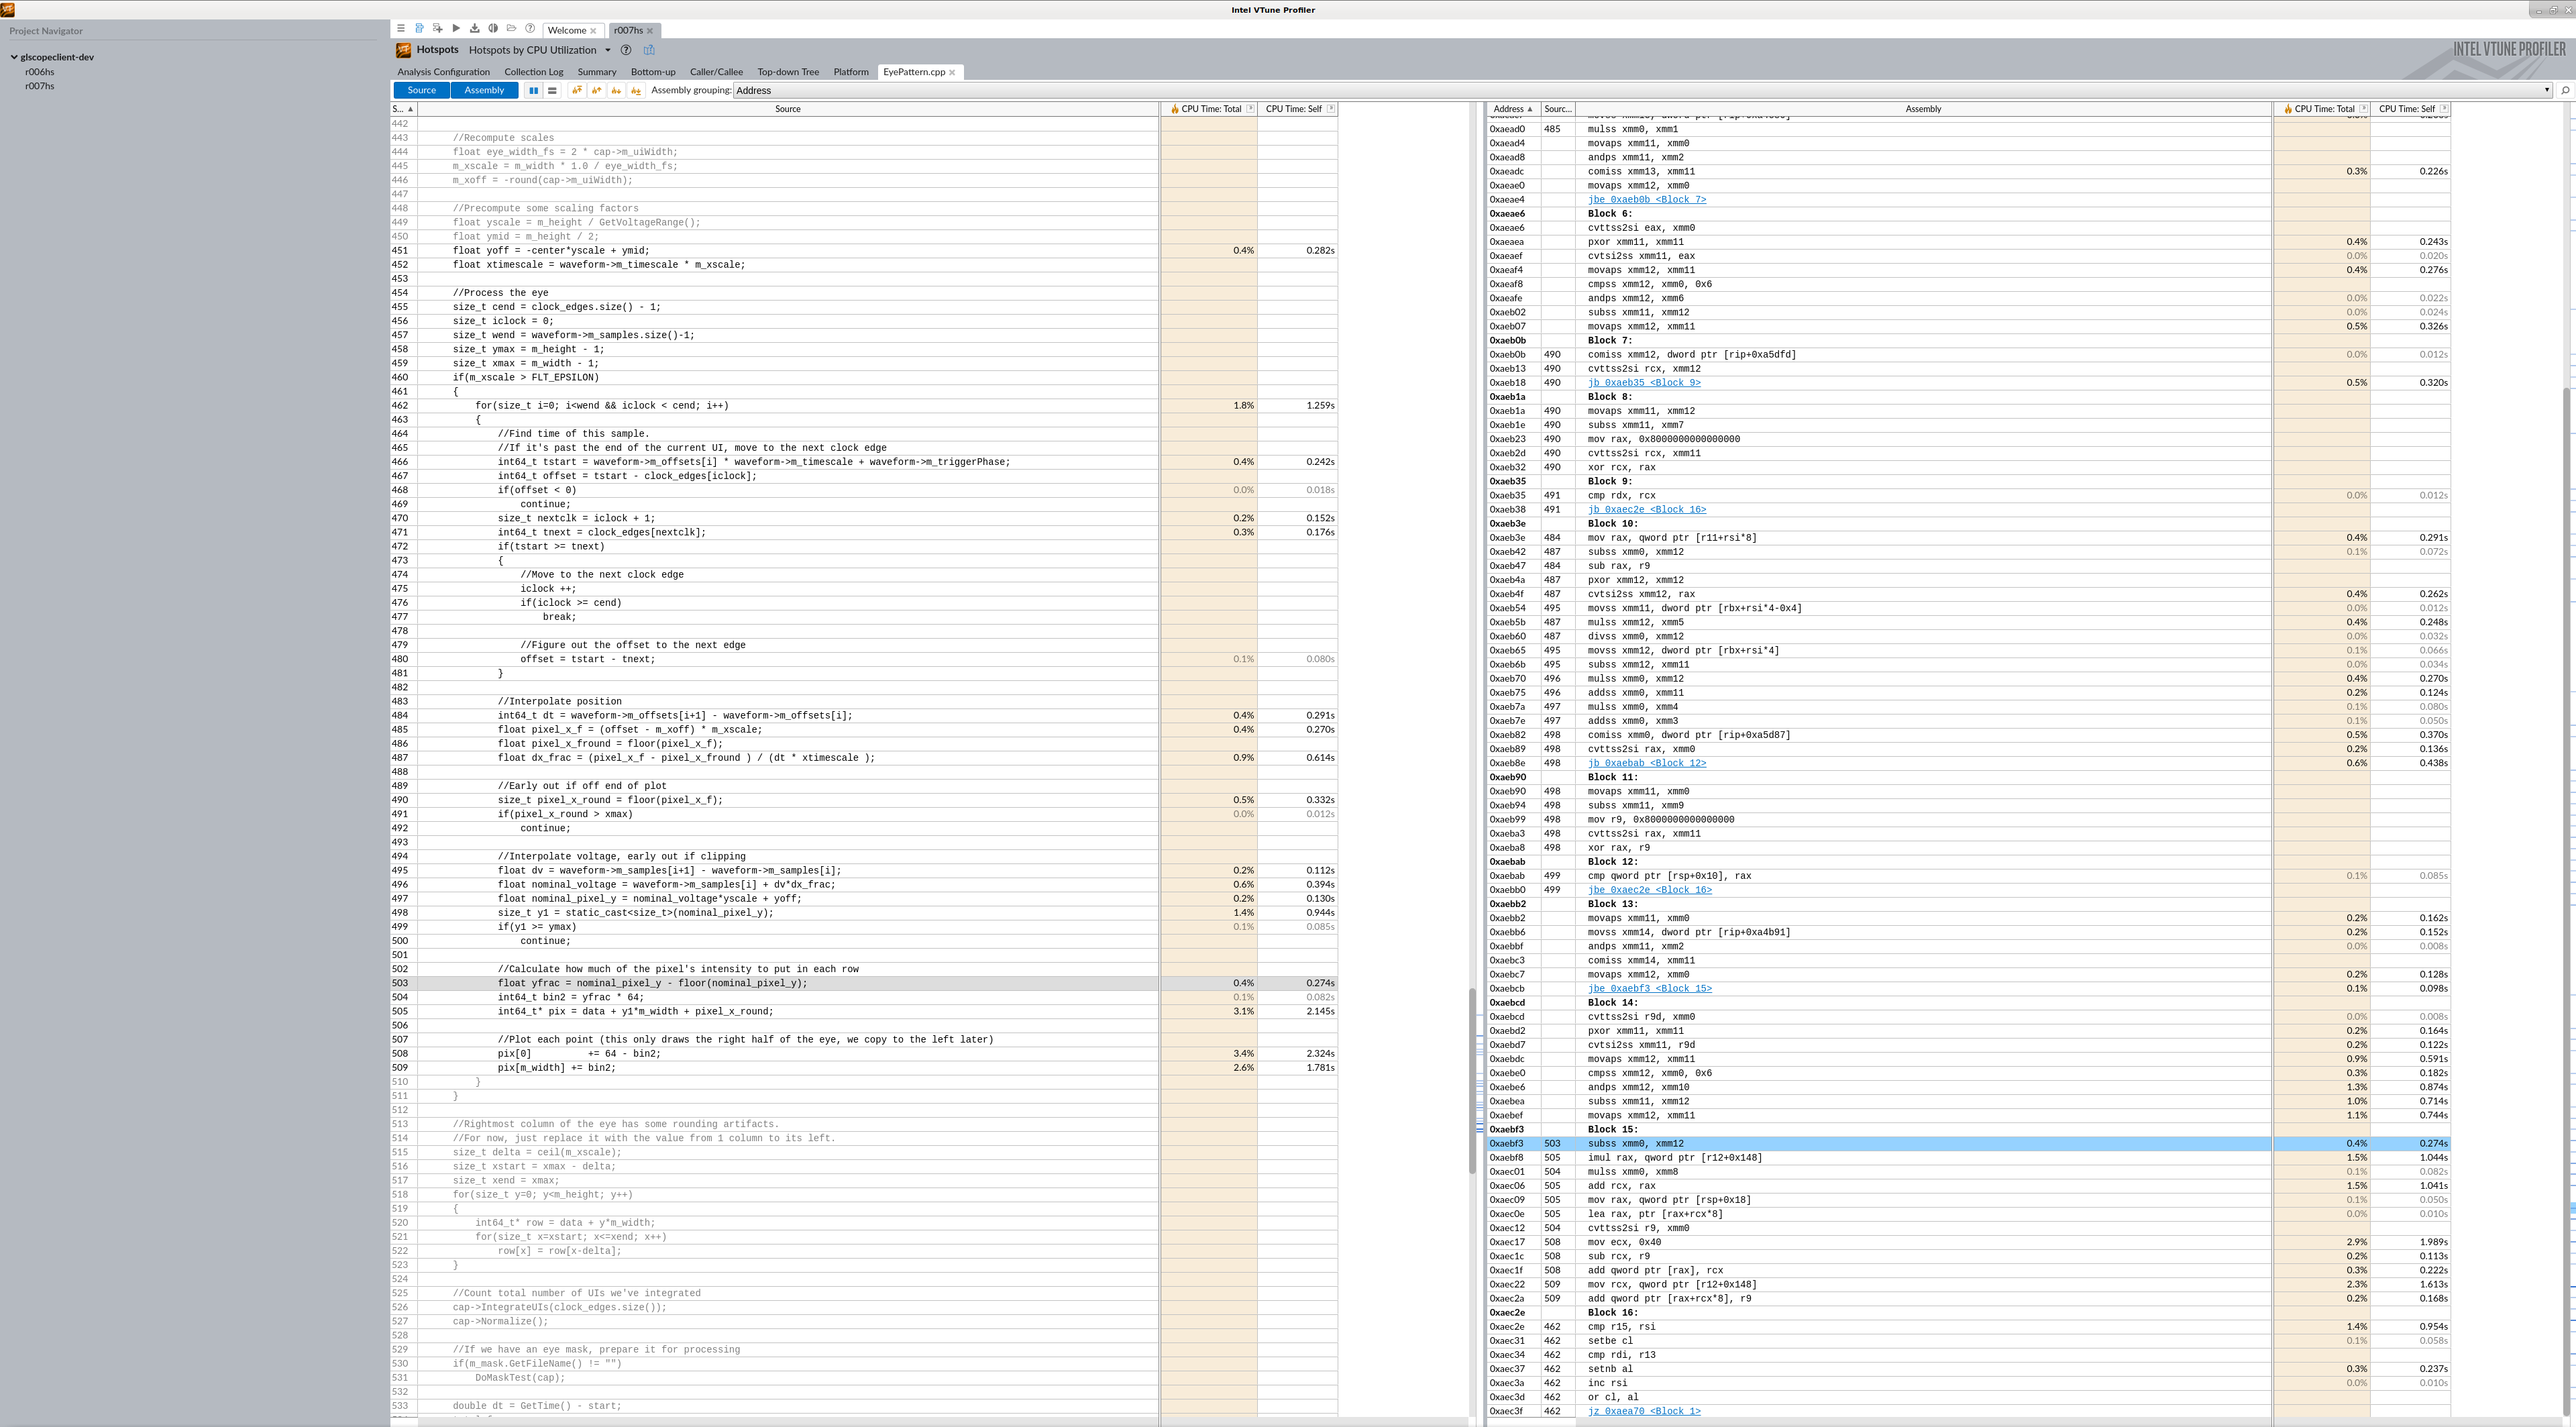
Task: Switch to the Collection Log tab
Action: pos(534,72)
